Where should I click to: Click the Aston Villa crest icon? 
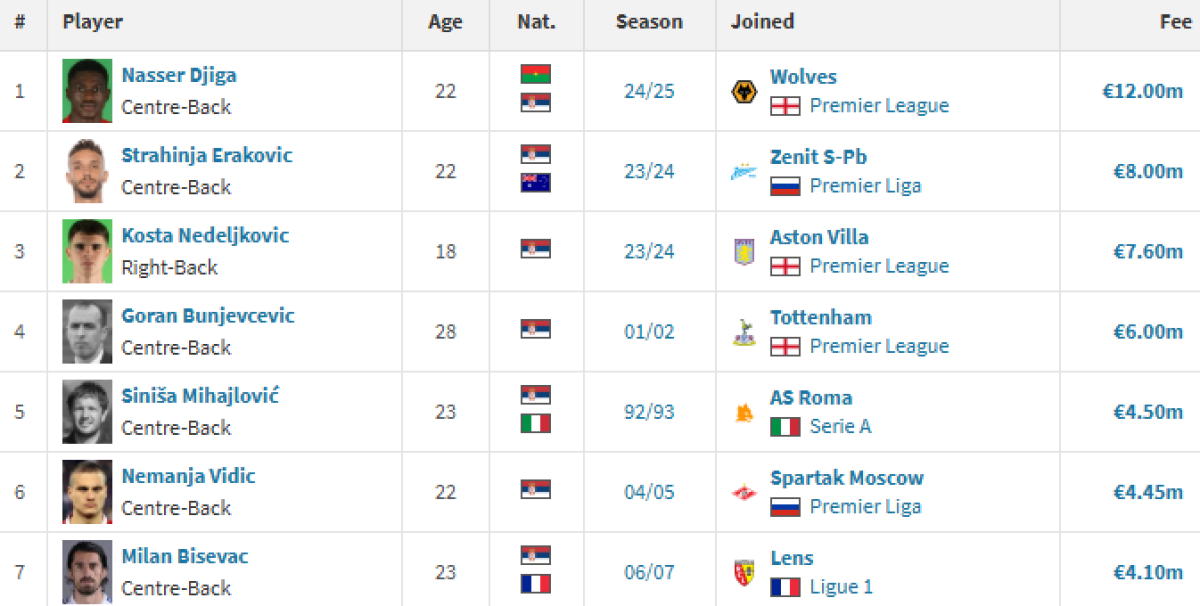point(744,252)
